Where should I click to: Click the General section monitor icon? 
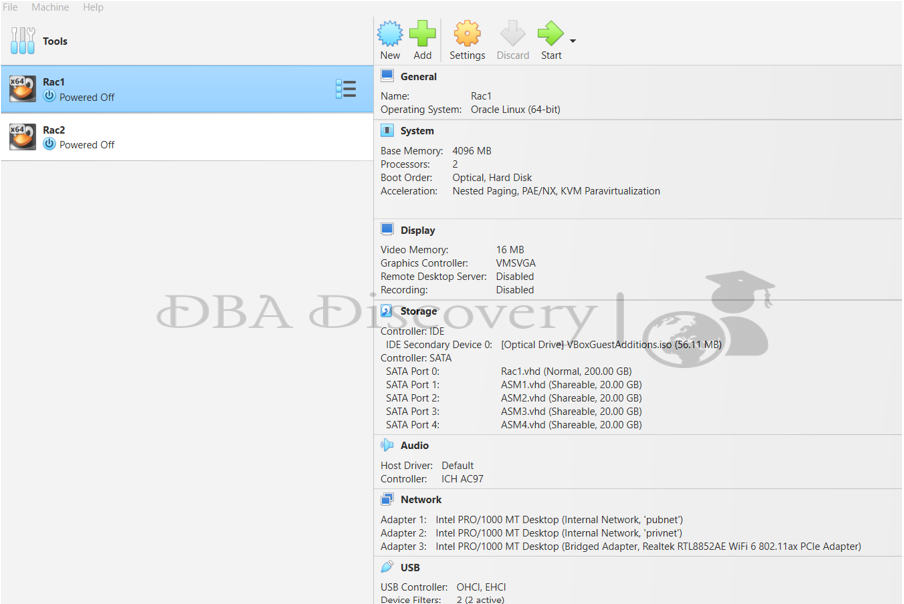pos(387,76)
